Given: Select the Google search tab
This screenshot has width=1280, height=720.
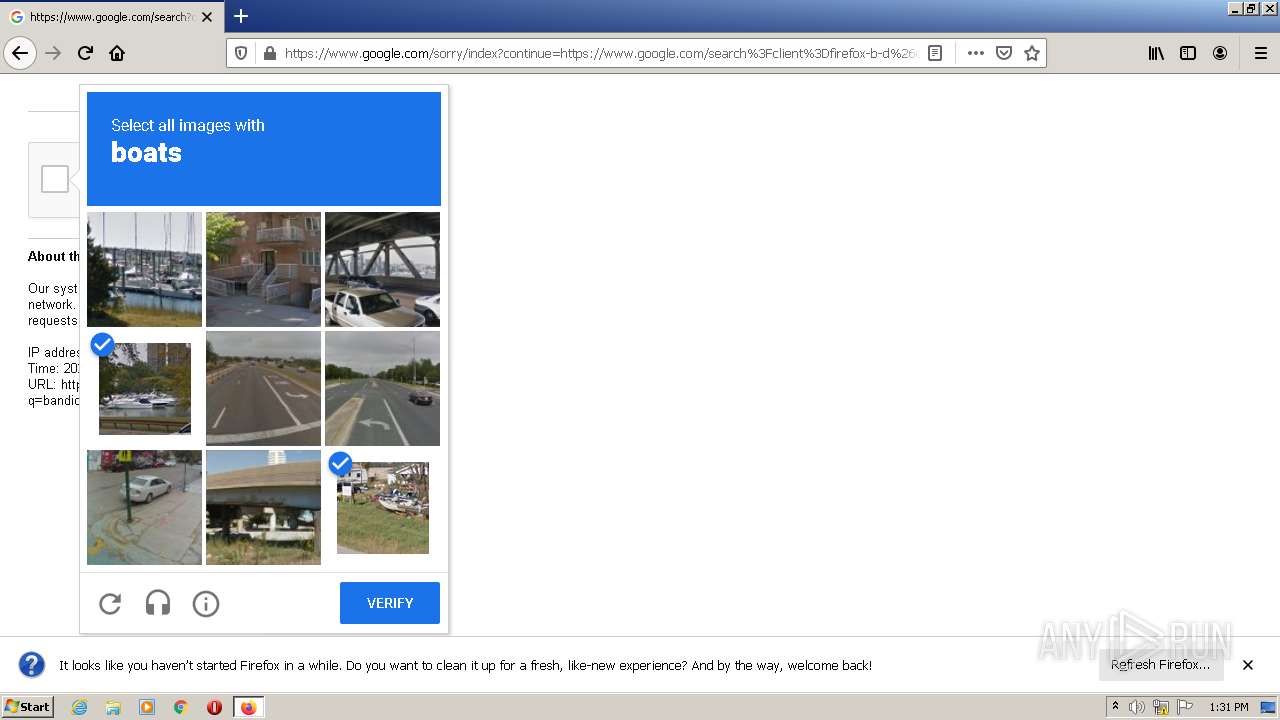Looking at the screenshot, I should tap(111, 17).
